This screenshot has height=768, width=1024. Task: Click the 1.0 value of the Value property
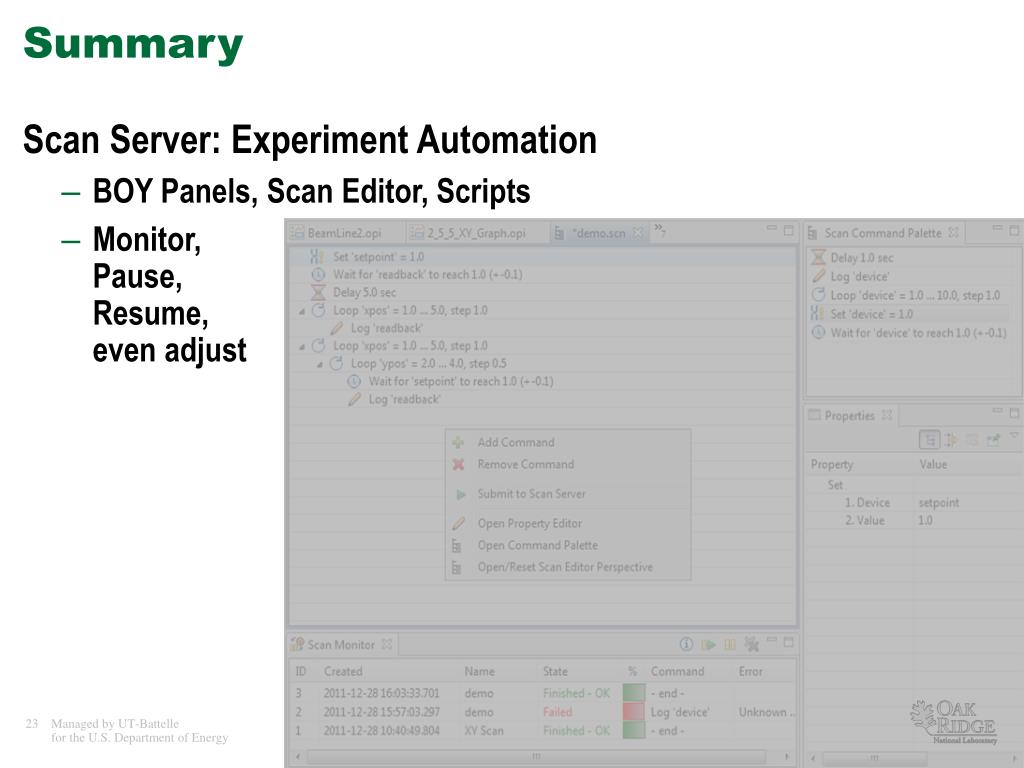(x=925, y=520)
